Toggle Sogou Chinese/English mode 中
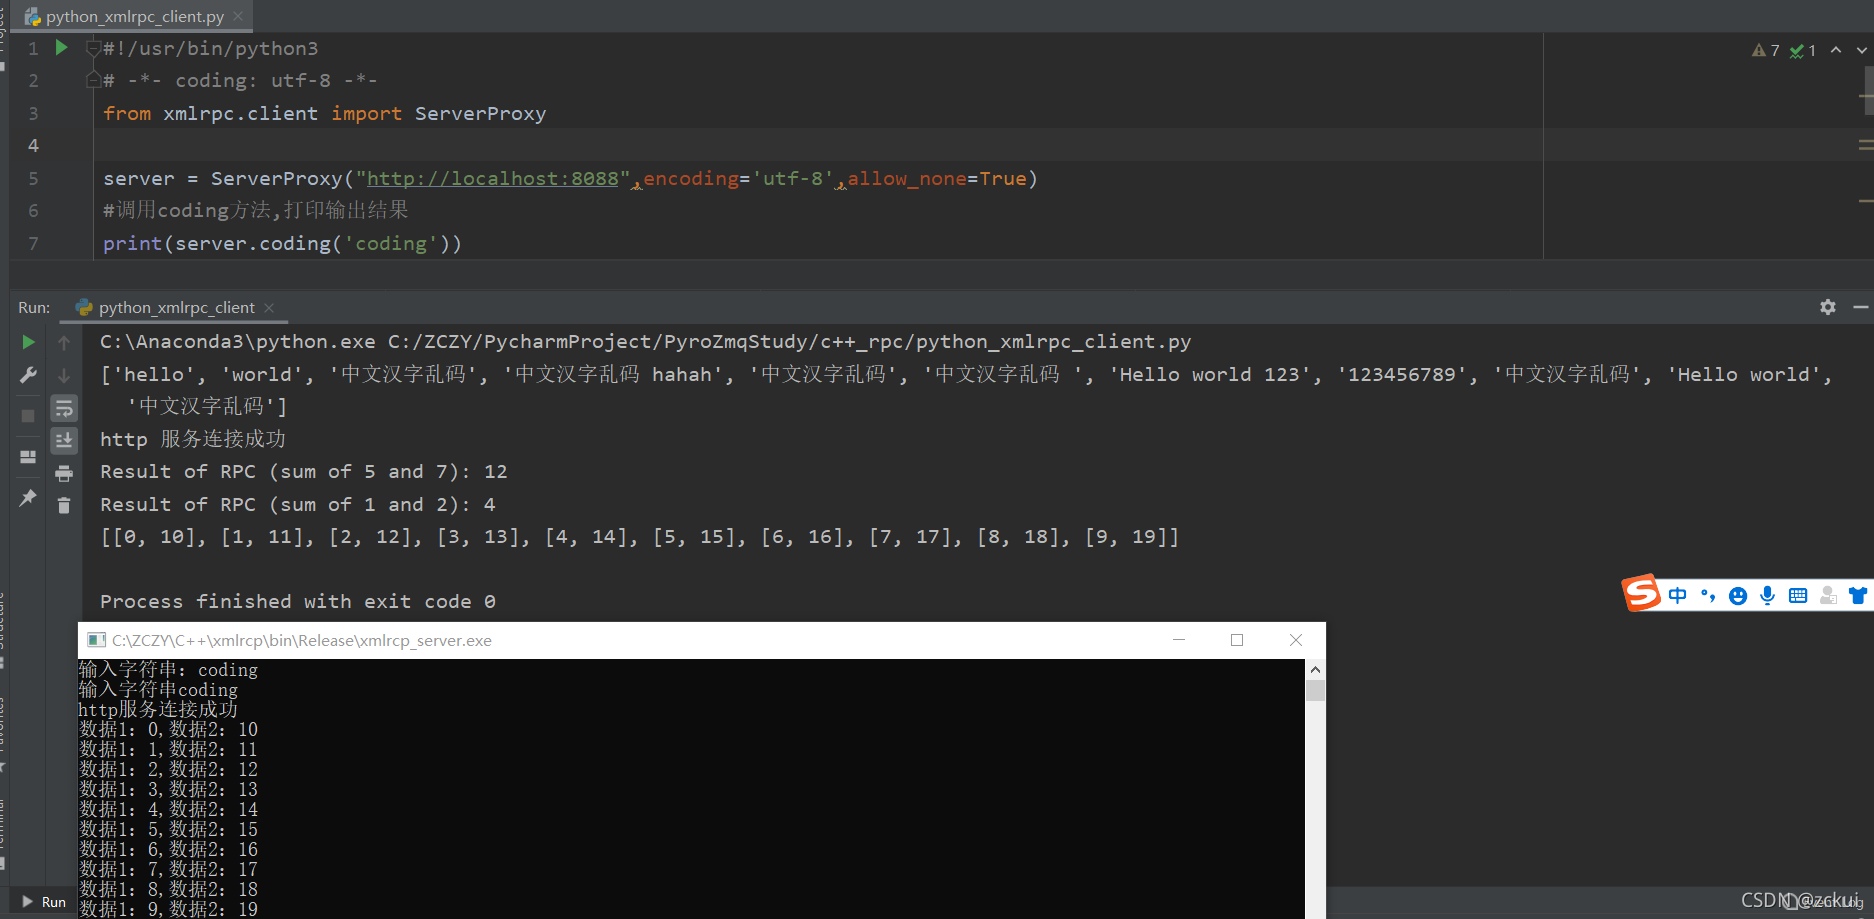This screenshot has width=1874, height=919. (1677, 596)
